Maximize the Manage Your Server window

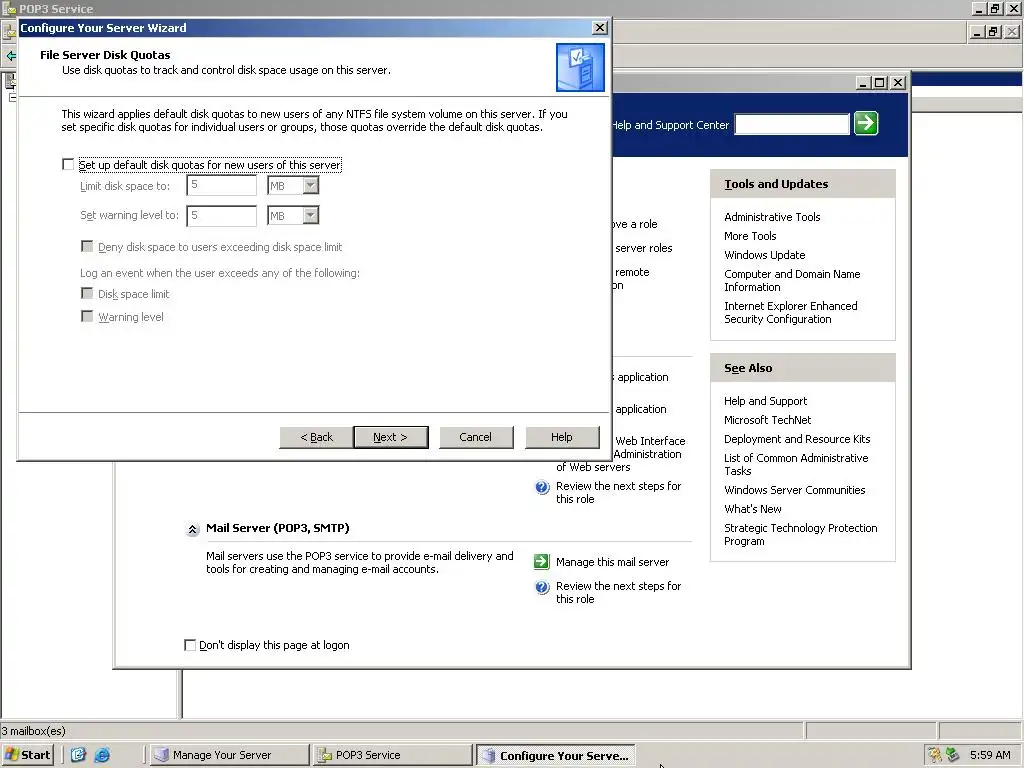click(880, 83)
